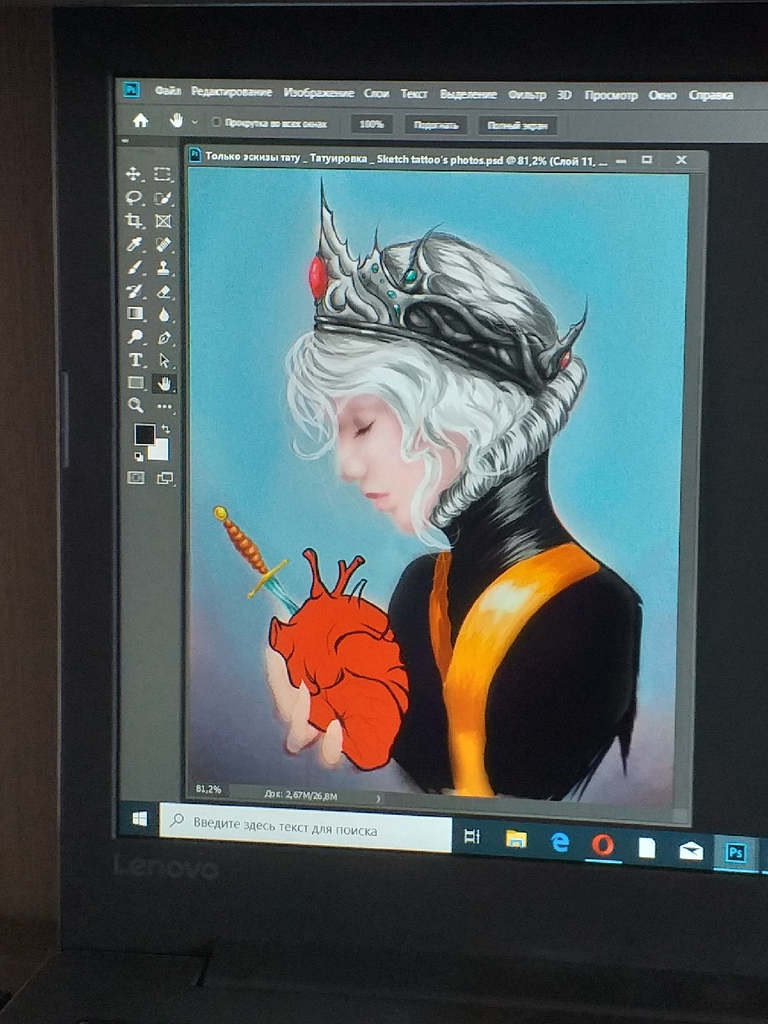
Task: Click the 'Введите здесь текст для поиска' search box
Action: (305, 827)
